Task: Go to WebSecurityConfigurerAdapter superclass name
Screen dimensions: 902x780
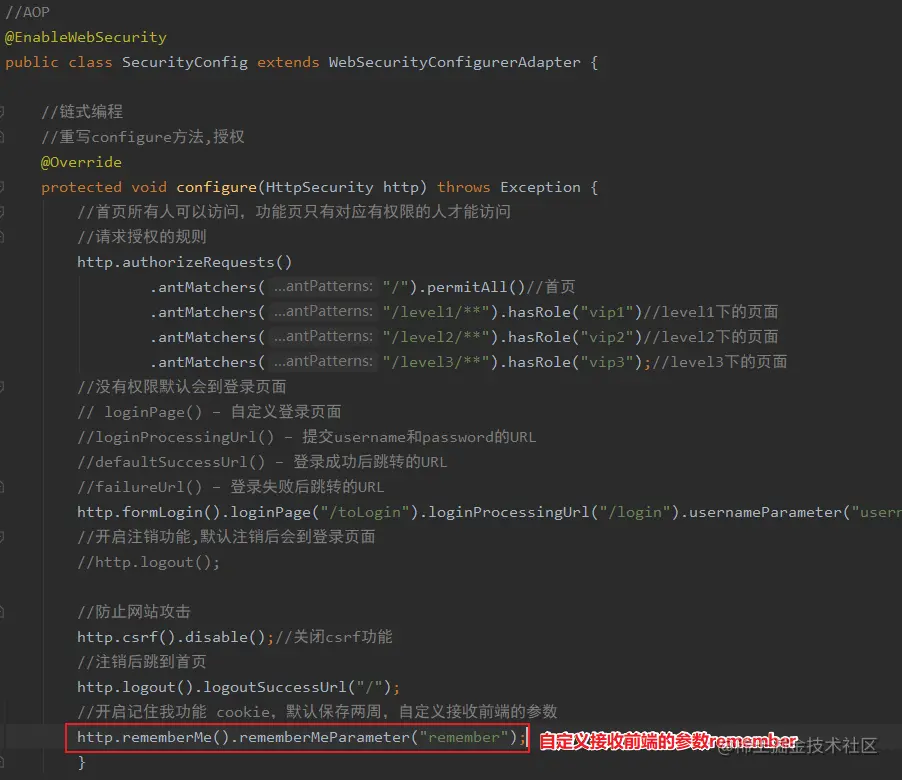Action: [x=454, y=62]
